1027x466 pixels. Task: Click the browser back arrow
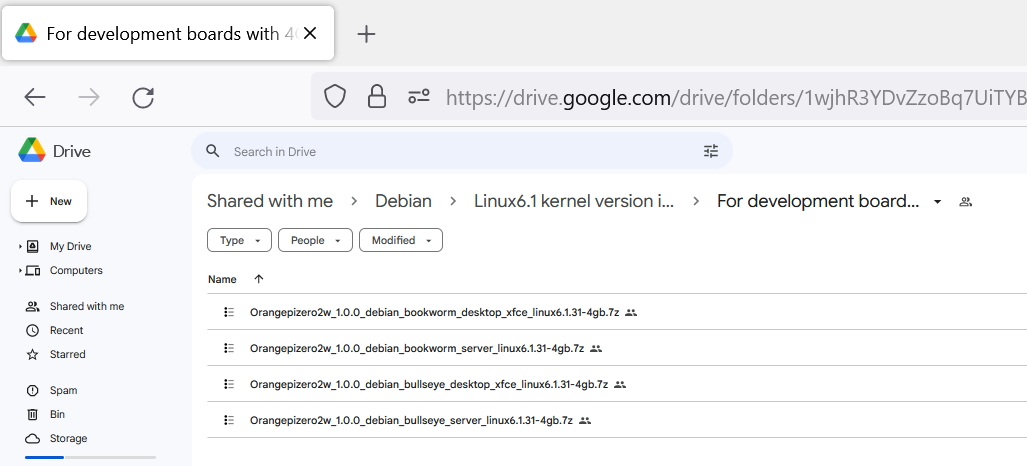tap(35, 98)
